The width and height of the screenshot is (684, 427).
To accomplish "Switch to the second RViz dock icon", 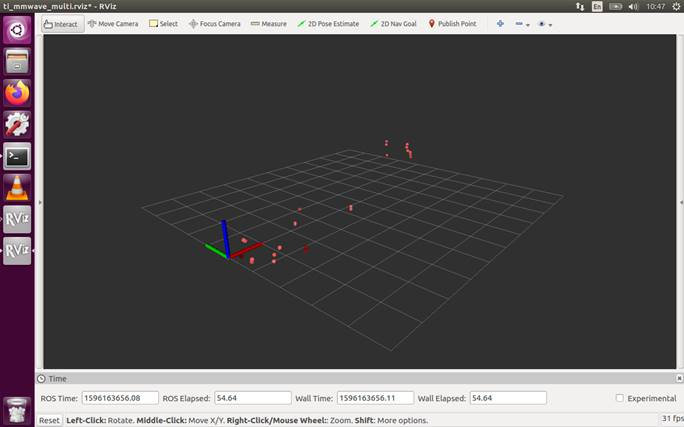I will pyautogui.click(x=17, y=251).
